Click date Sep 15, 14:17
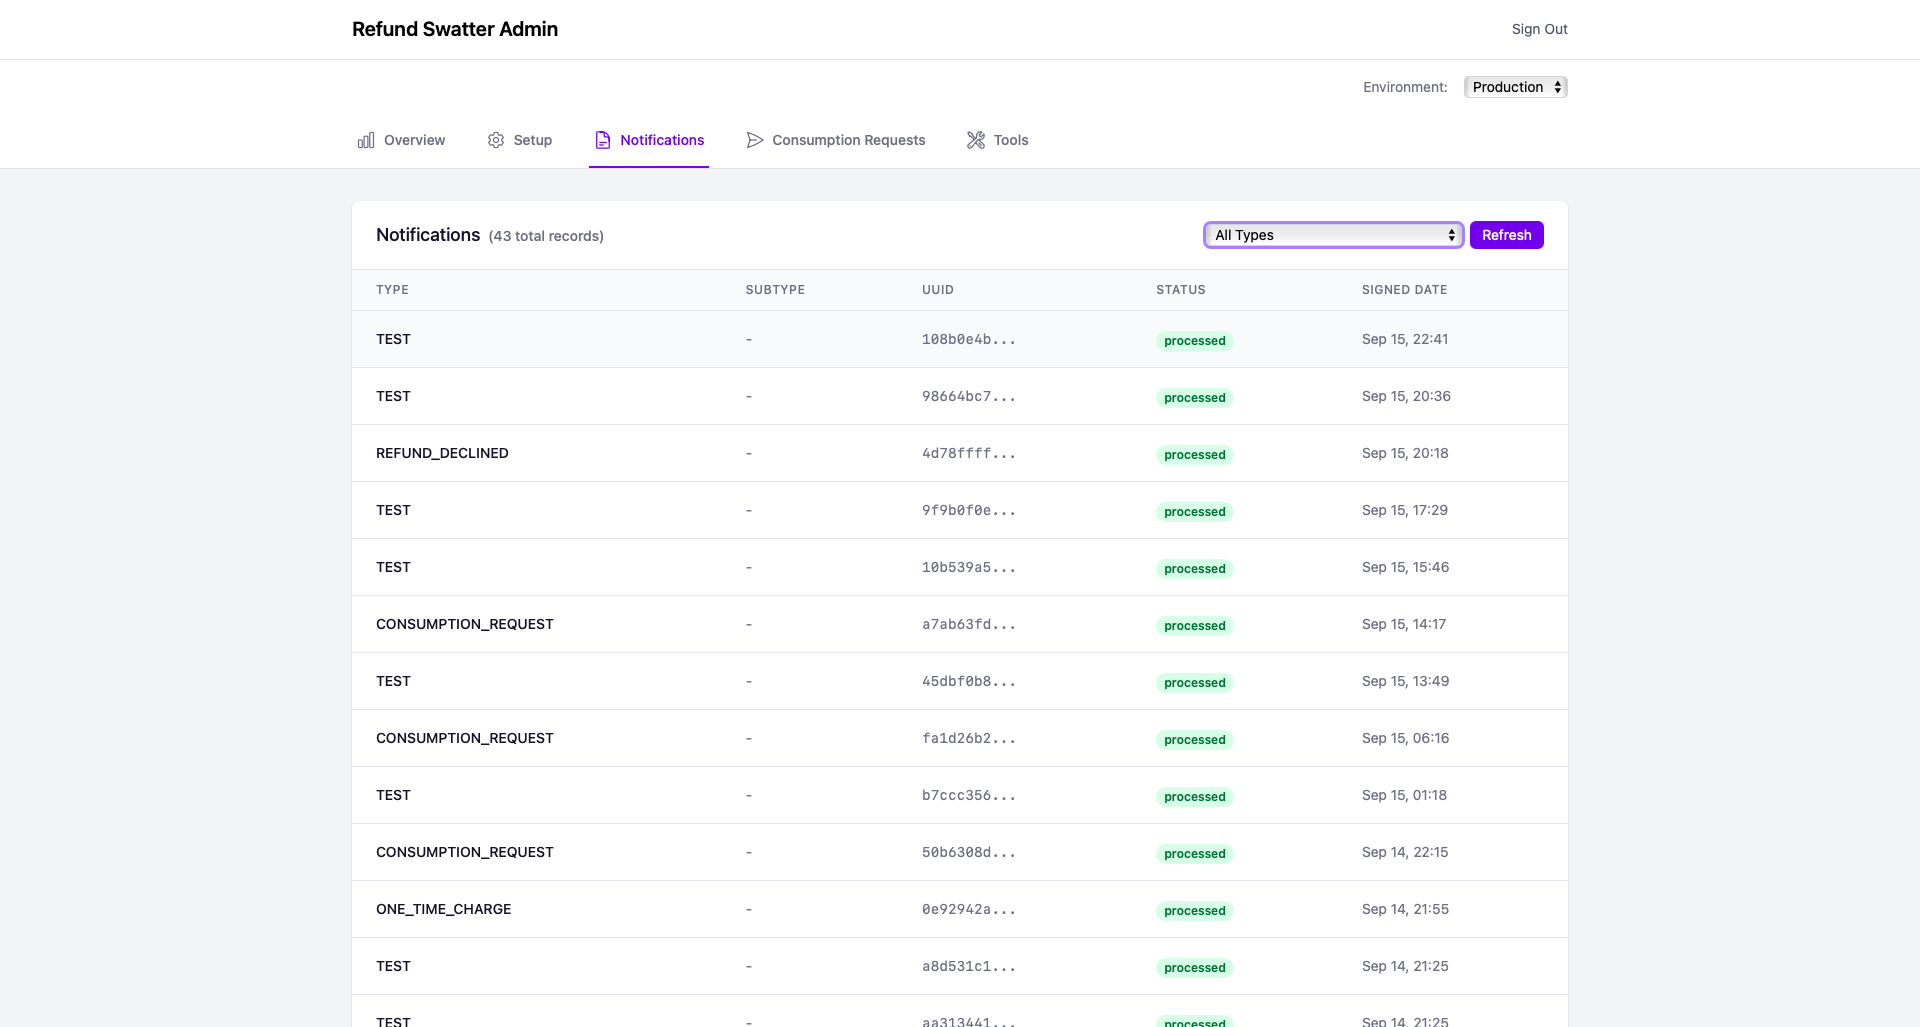The image size is (1920, 1027). point(1404,624)
